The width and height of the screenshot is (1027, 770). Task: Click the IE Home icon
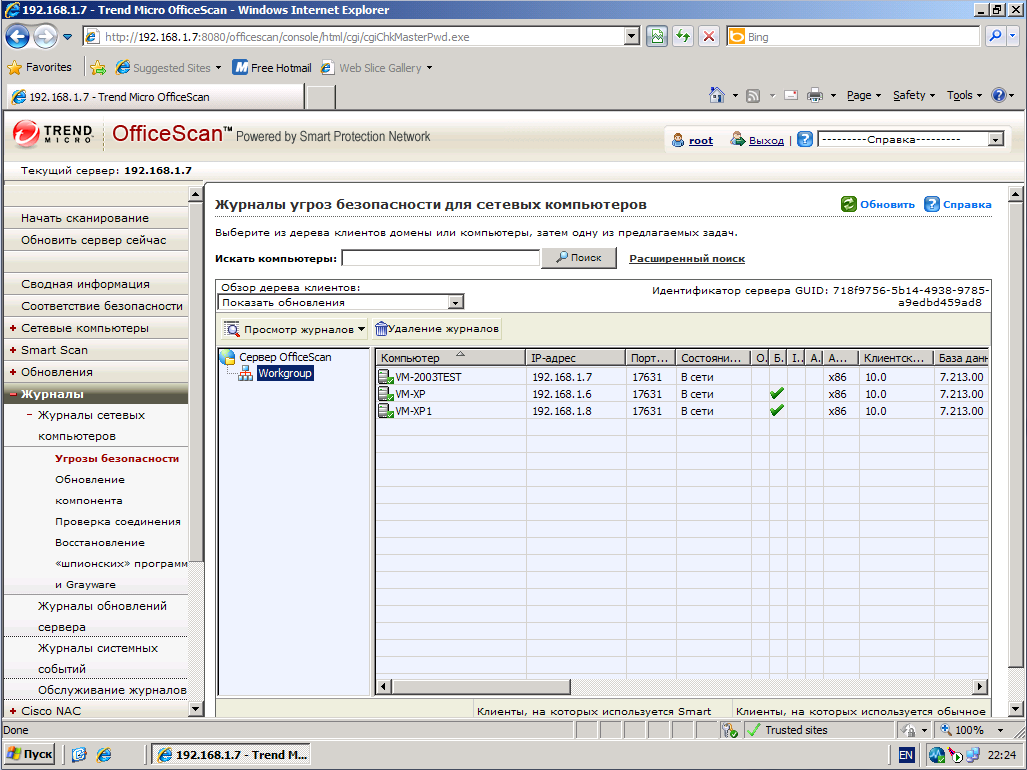[717, 96]
